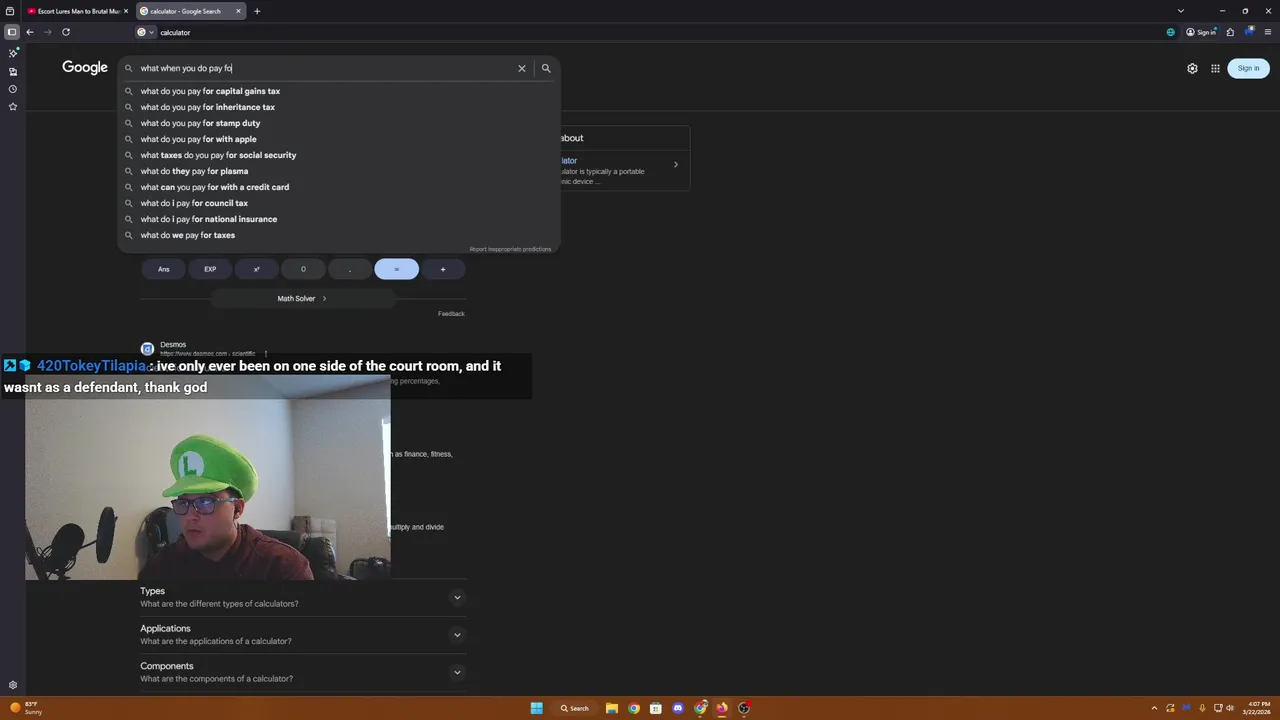Open File Explorer from the taskbar

[x=612, y=708]
